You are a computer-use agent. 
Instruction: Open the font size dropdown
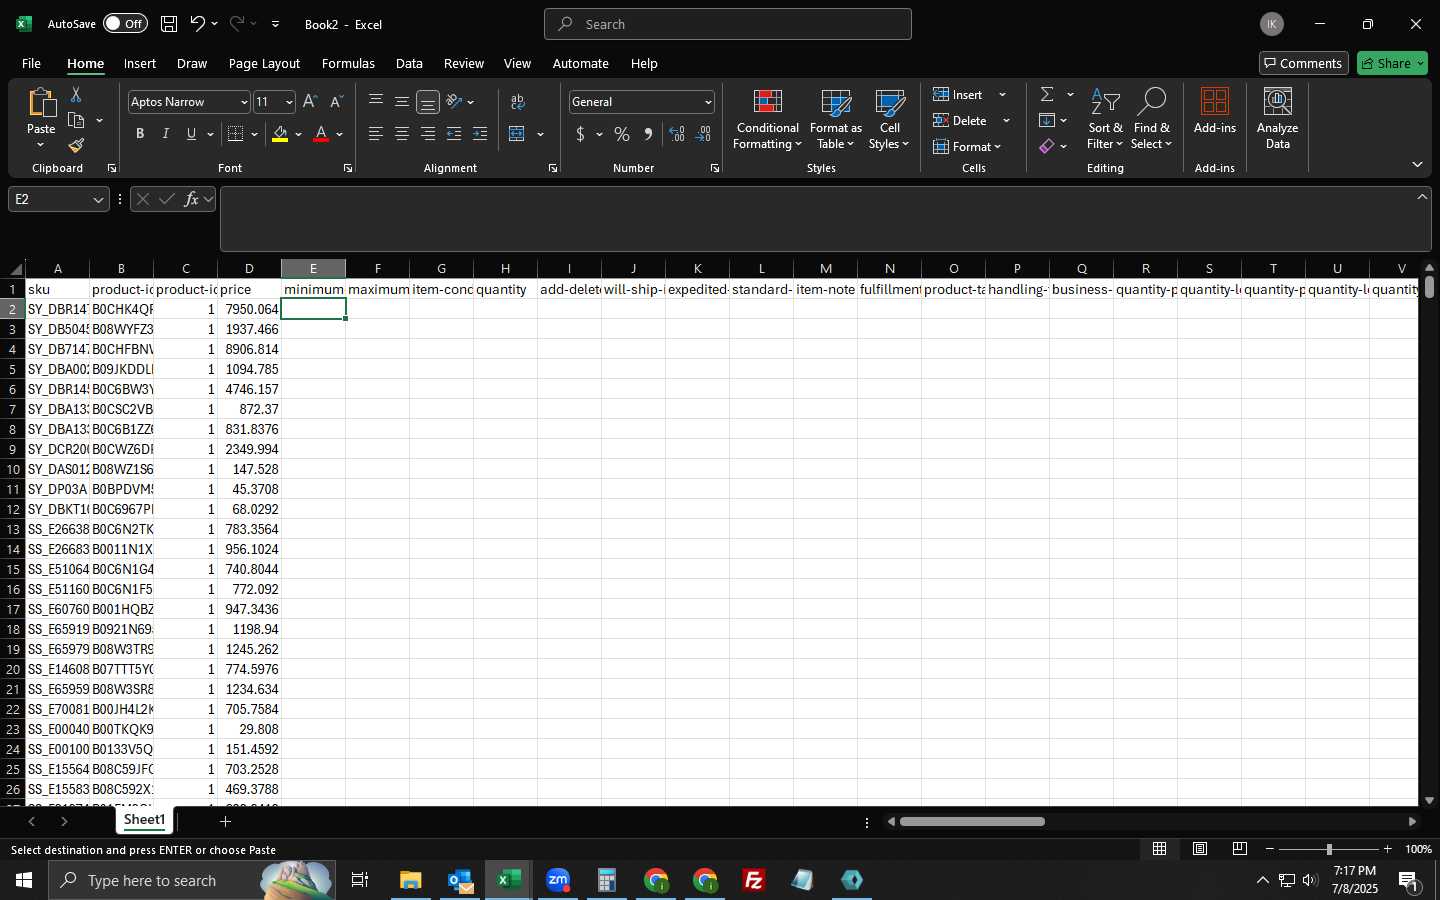point(289,102)
